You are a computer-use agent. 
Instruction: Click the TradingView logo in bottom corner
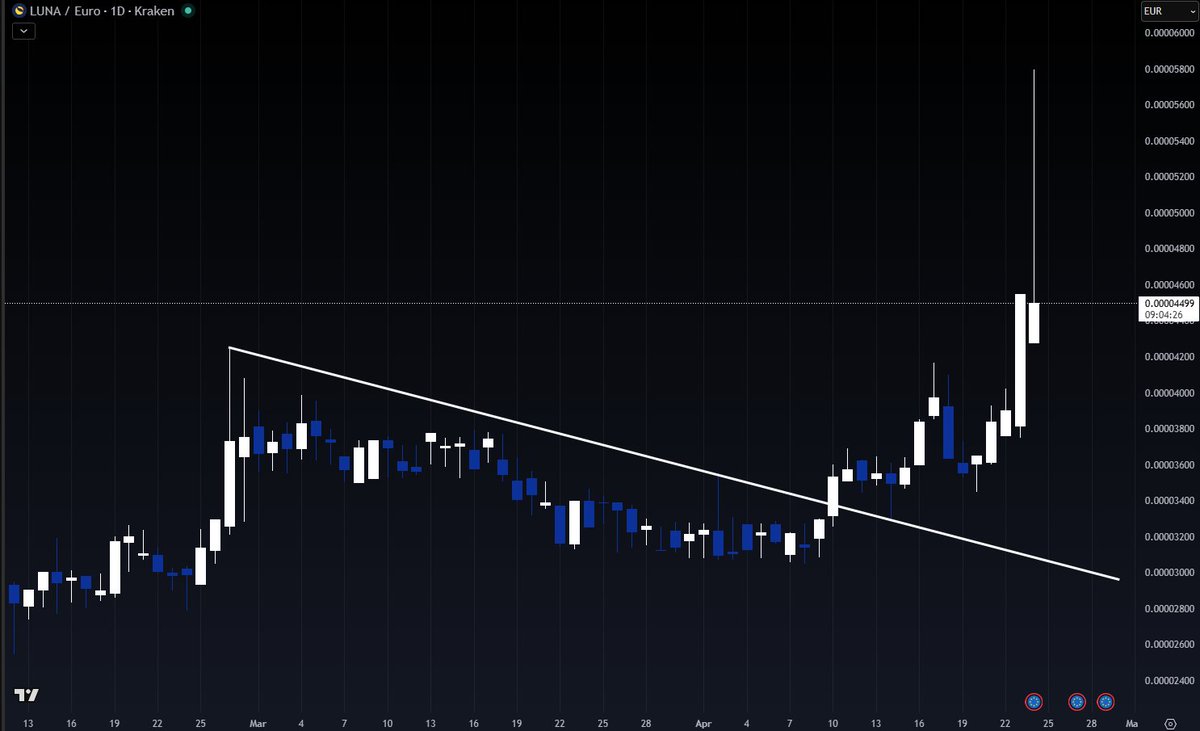(26, 696)
